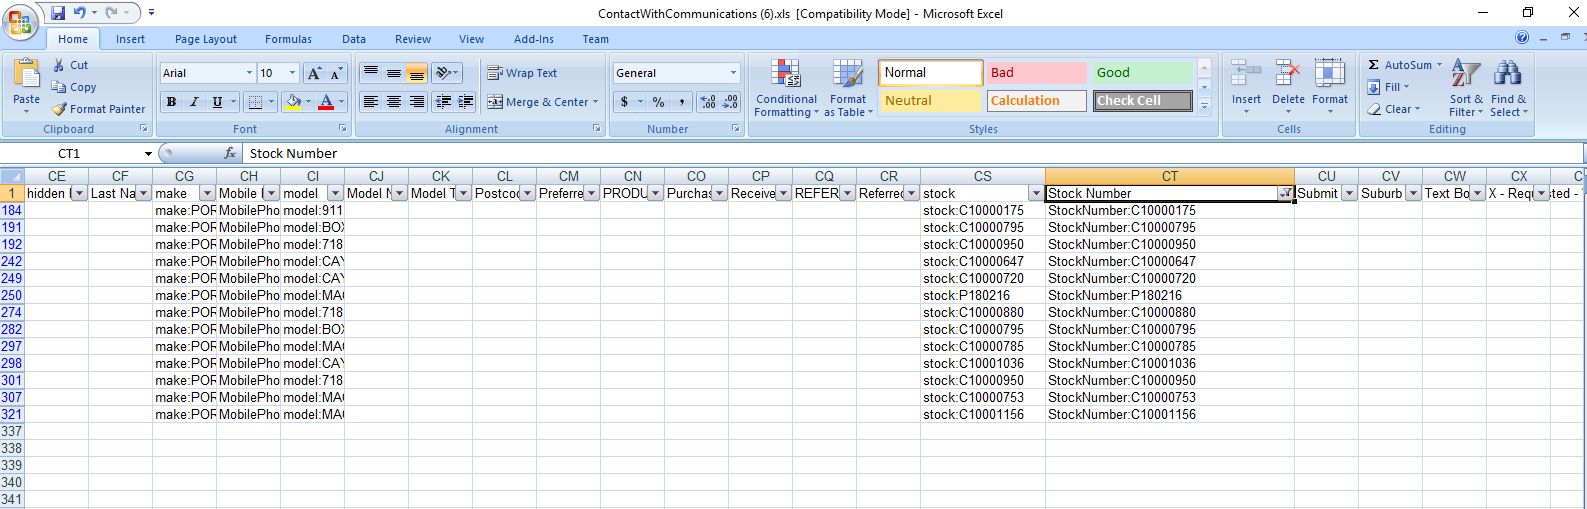This screenshot has height=509, width=1587.
Task: Click the Paste clipboard icon
Action: [x=27, y=75]
